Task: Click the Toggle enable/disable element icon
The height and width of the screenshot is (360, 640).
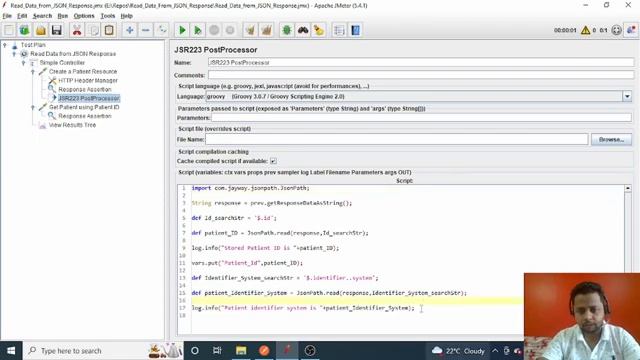Action: click(162, 30)
